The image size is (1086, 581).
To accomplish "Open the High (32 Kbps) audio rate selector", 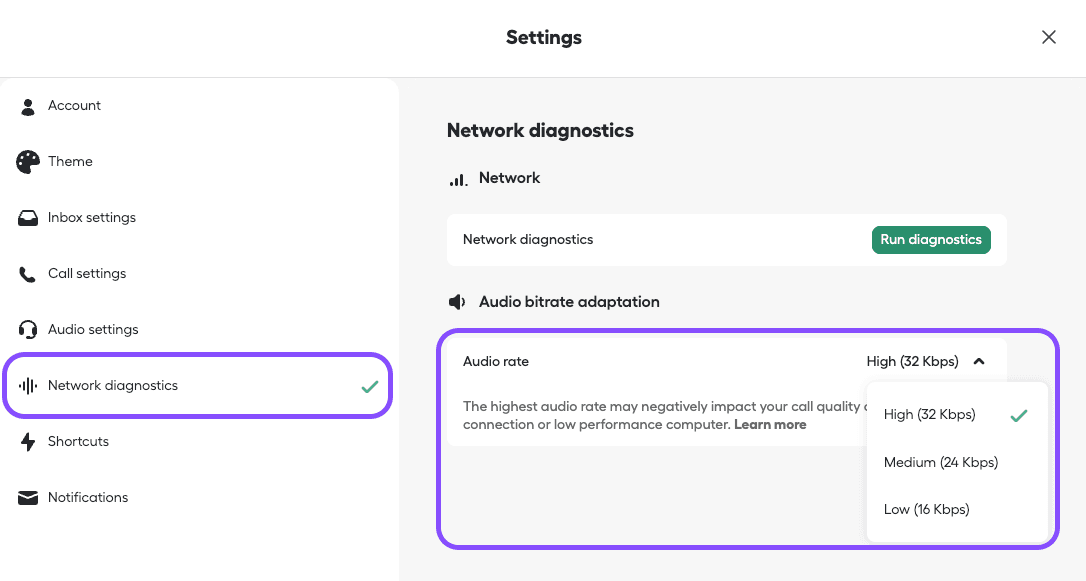I will tap(913, 360).
